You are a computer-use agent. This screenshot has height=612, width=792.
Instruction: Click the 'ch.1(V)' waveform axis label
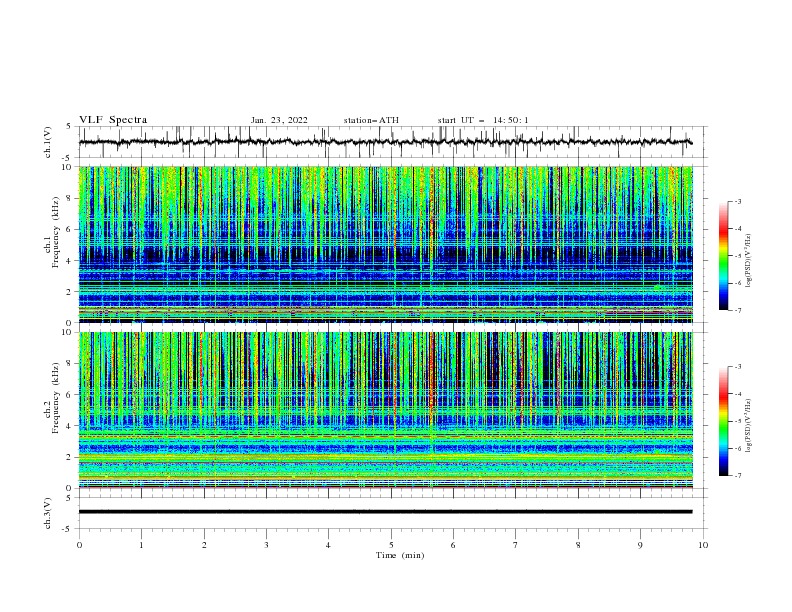pyautogui.click(x=48, y=142)
